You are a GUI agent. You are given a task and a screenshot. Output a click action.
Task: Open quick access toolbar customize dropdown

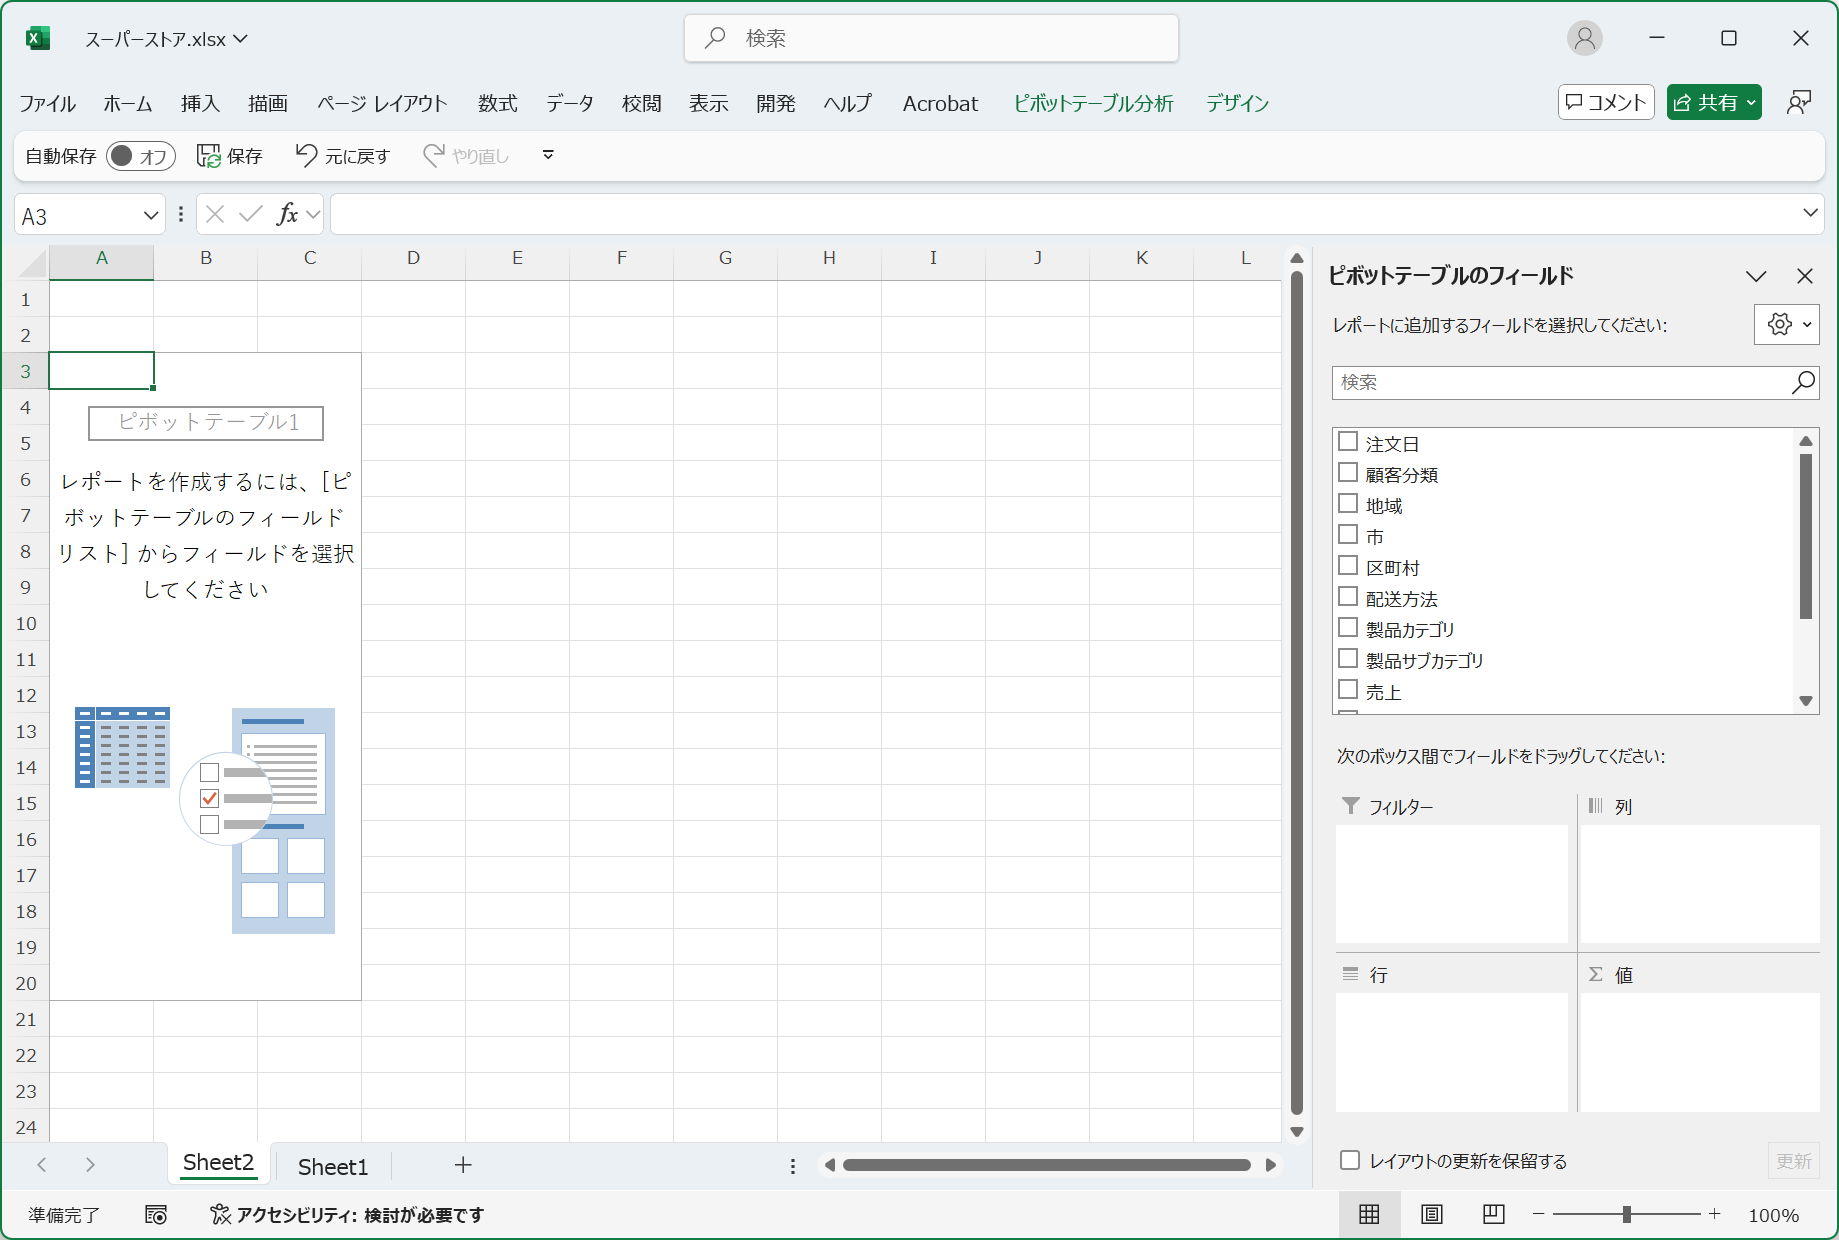click(548, 155)
